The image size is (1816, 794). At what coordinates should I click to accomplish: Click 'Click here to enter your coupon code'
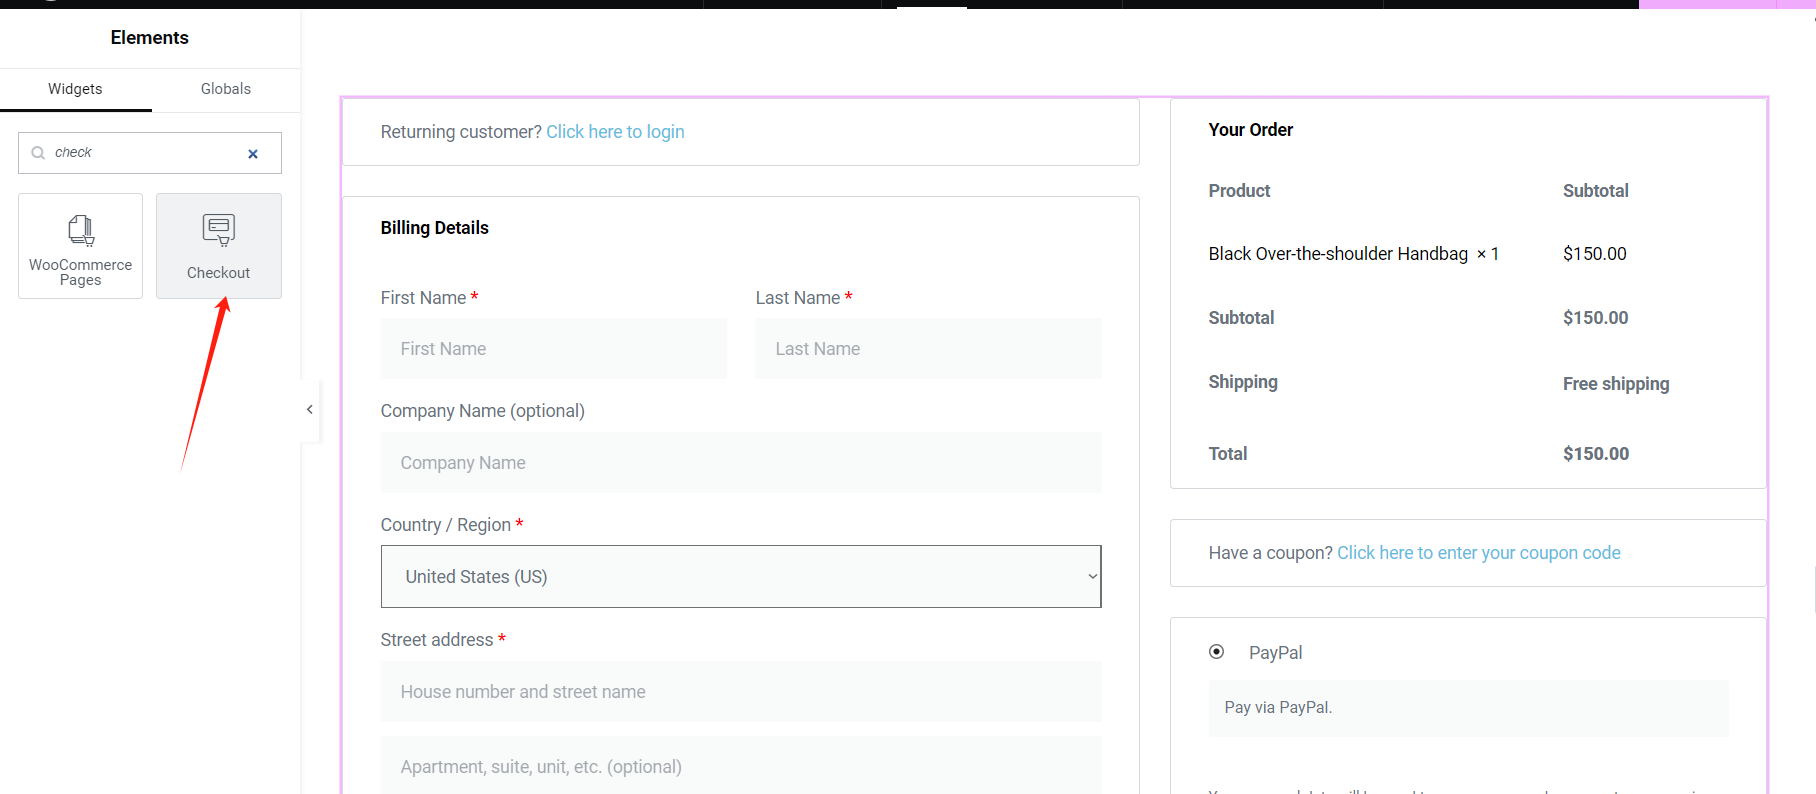point(1478,552)
